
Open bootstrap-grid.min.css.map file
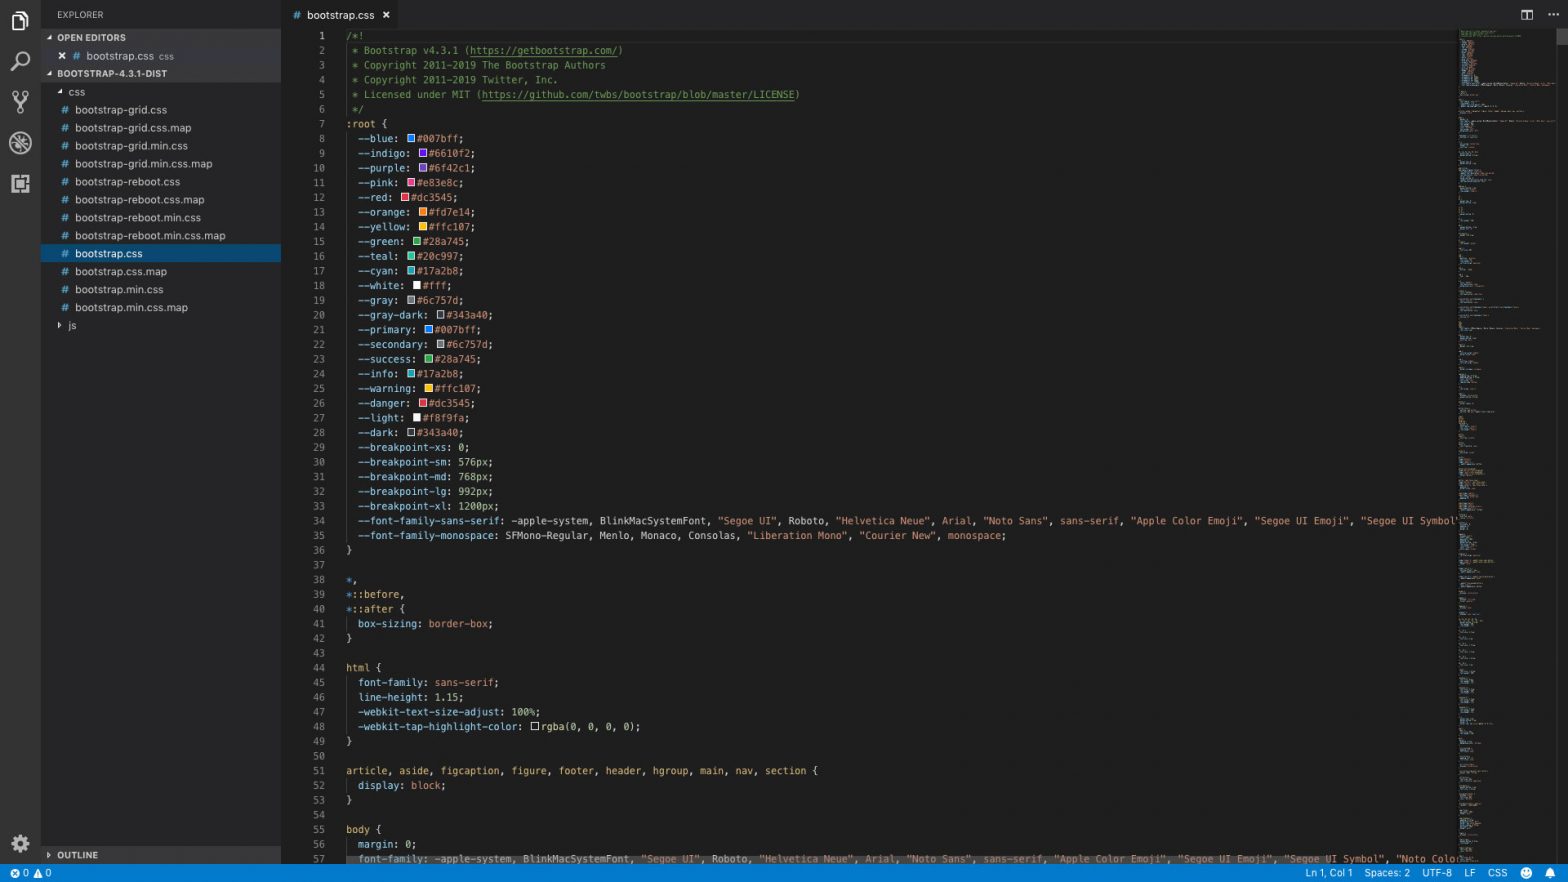[160, 164]
